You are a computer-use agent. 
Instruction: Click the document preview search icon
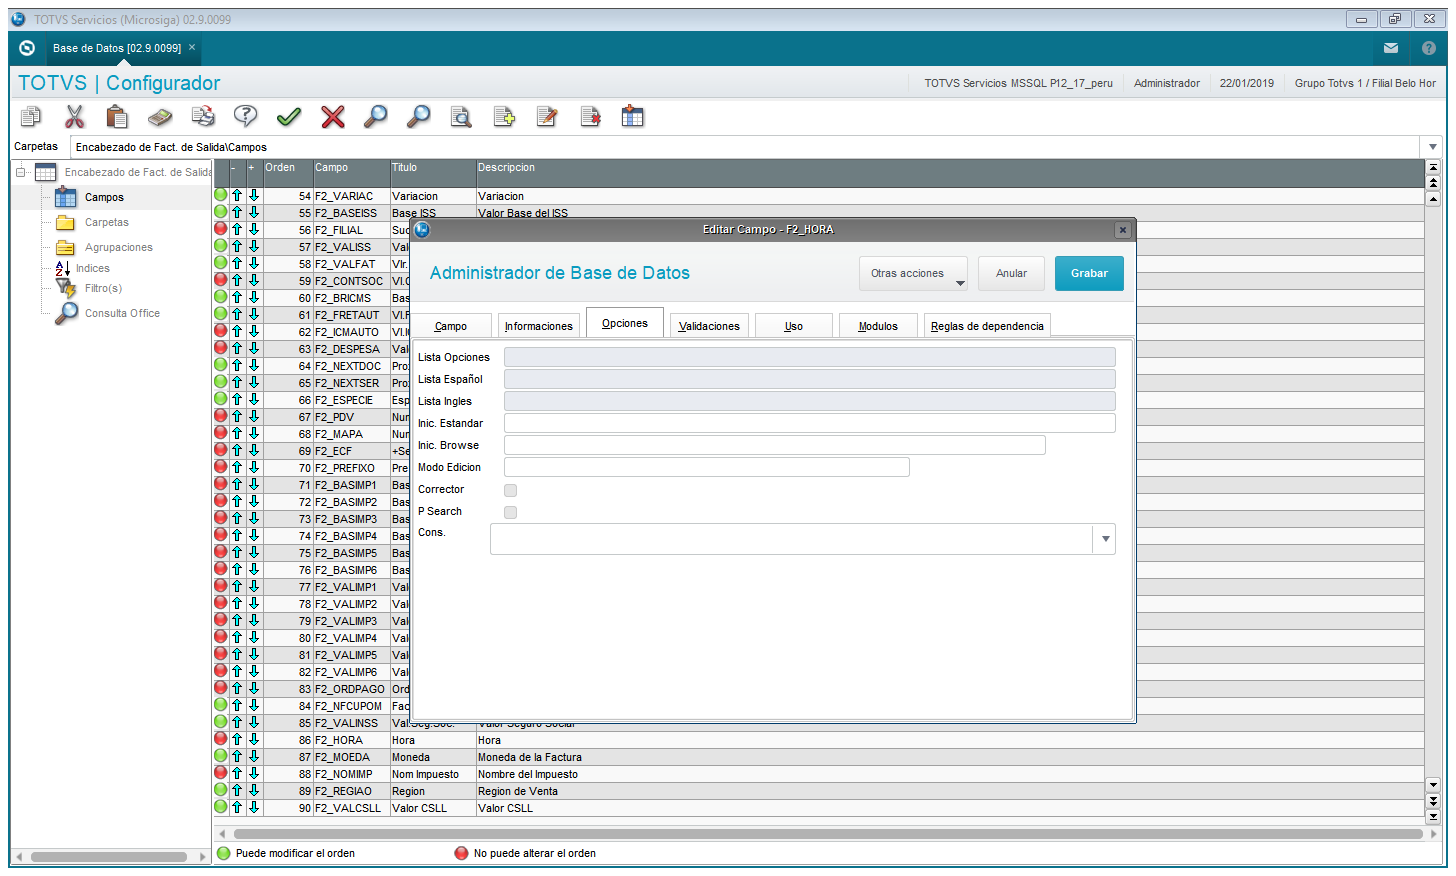461,117
